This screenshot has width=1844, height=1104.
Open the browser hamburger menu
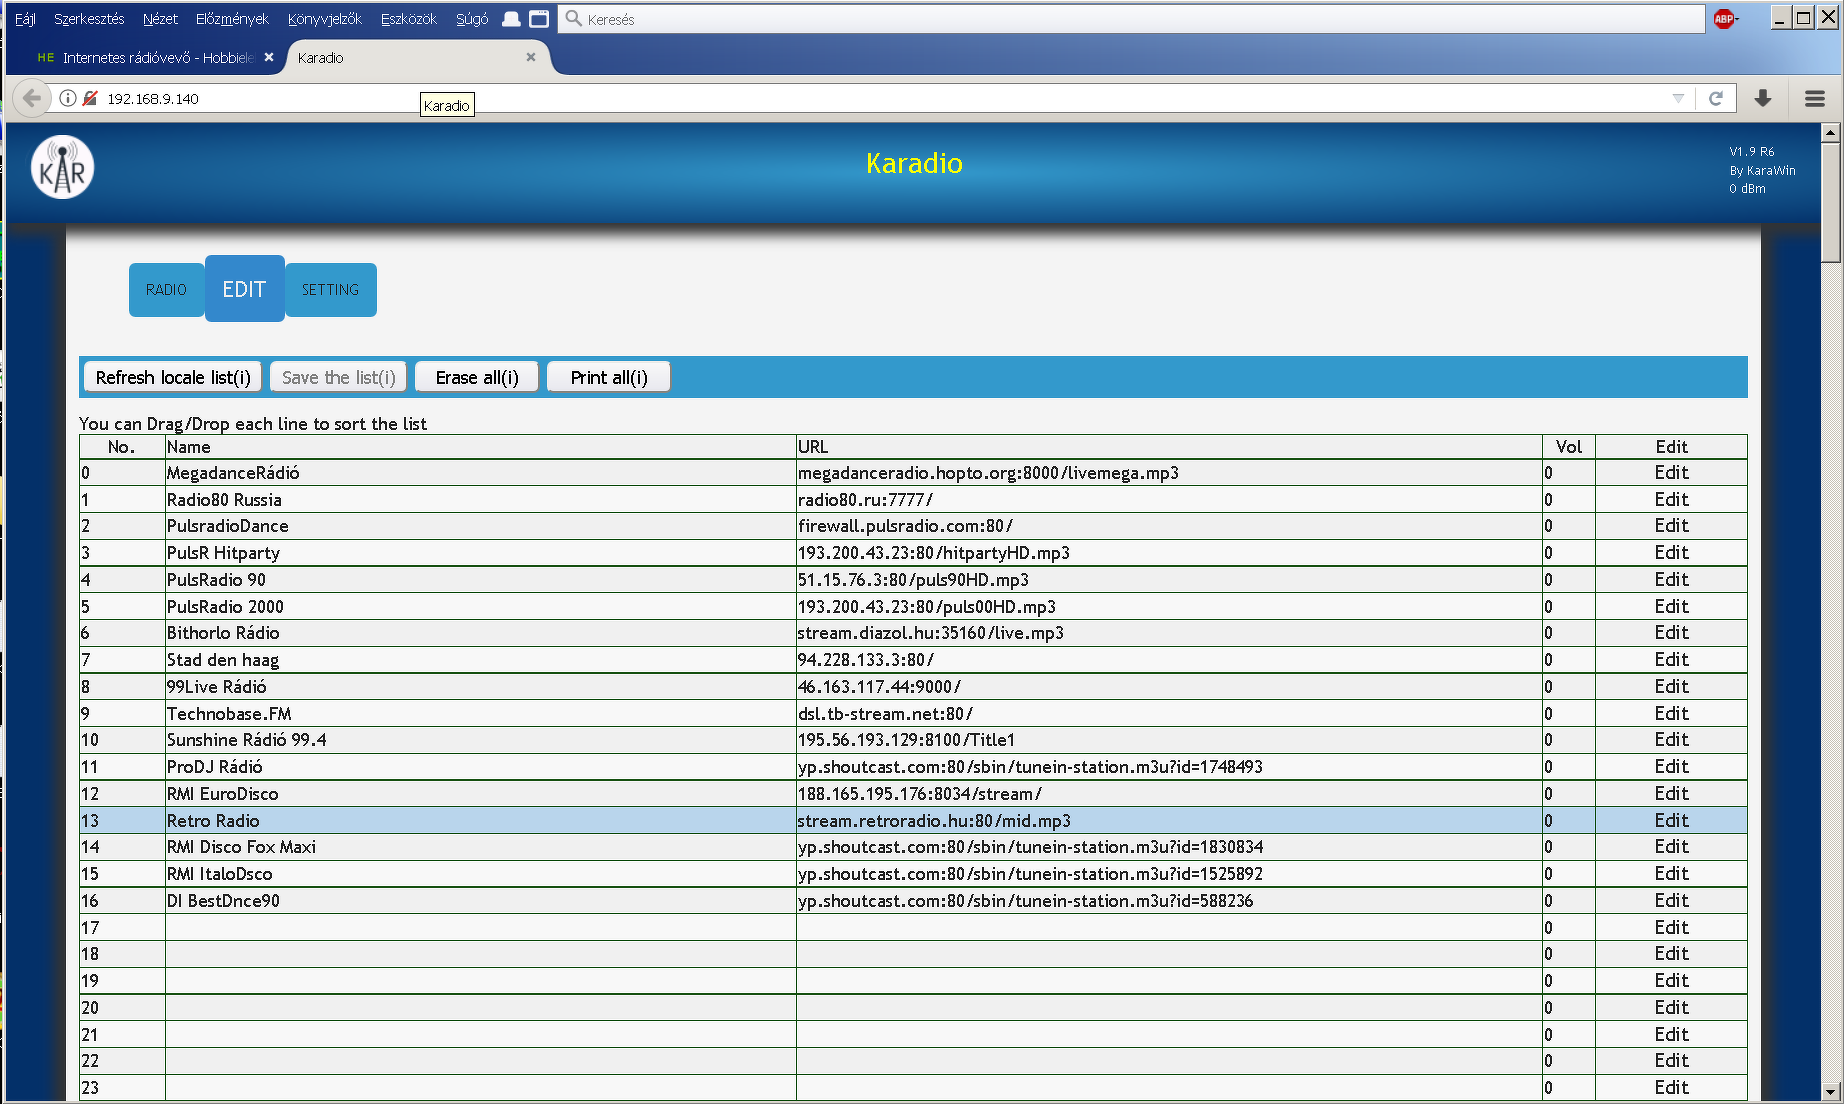click(x=1815, y=98)
